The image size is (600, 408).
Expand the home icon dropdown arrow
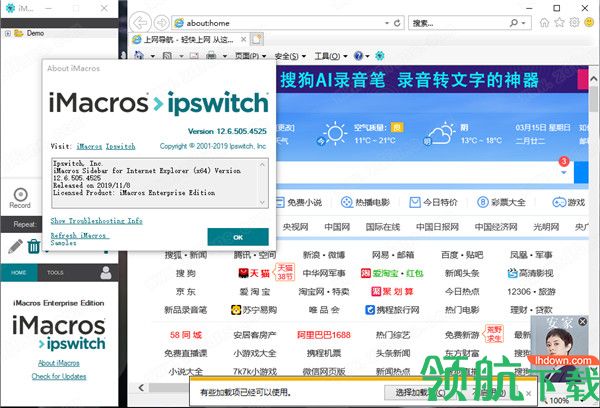click(153, 56)
